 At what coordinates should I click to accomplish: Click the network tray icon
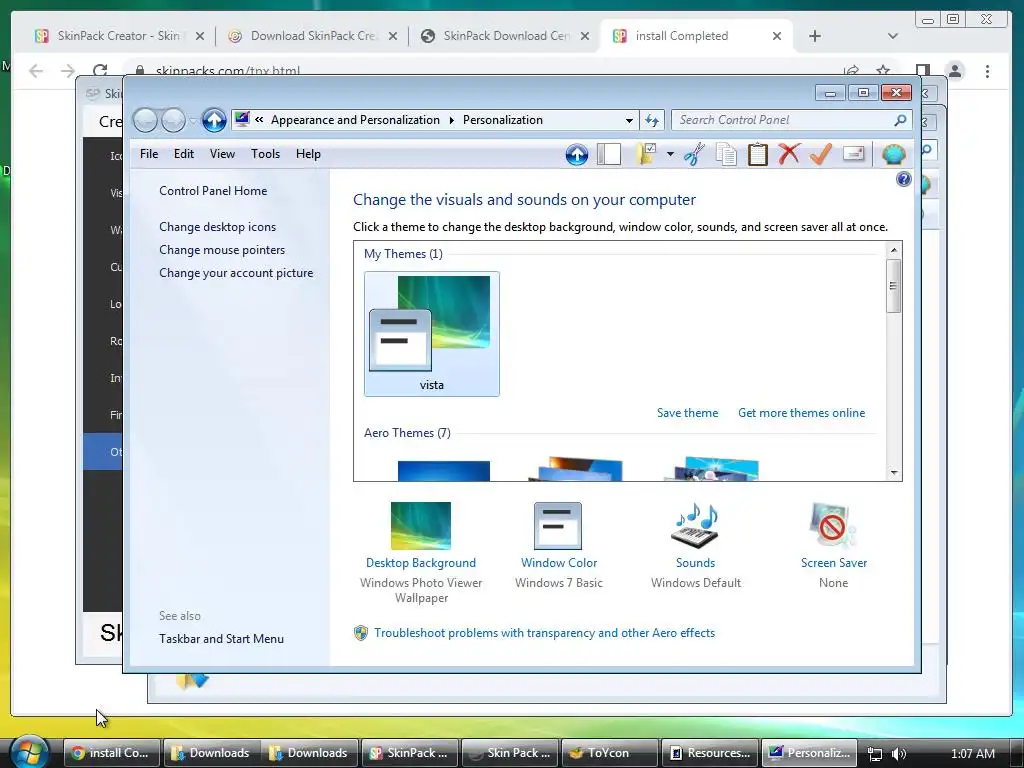(x=874, y=754)
